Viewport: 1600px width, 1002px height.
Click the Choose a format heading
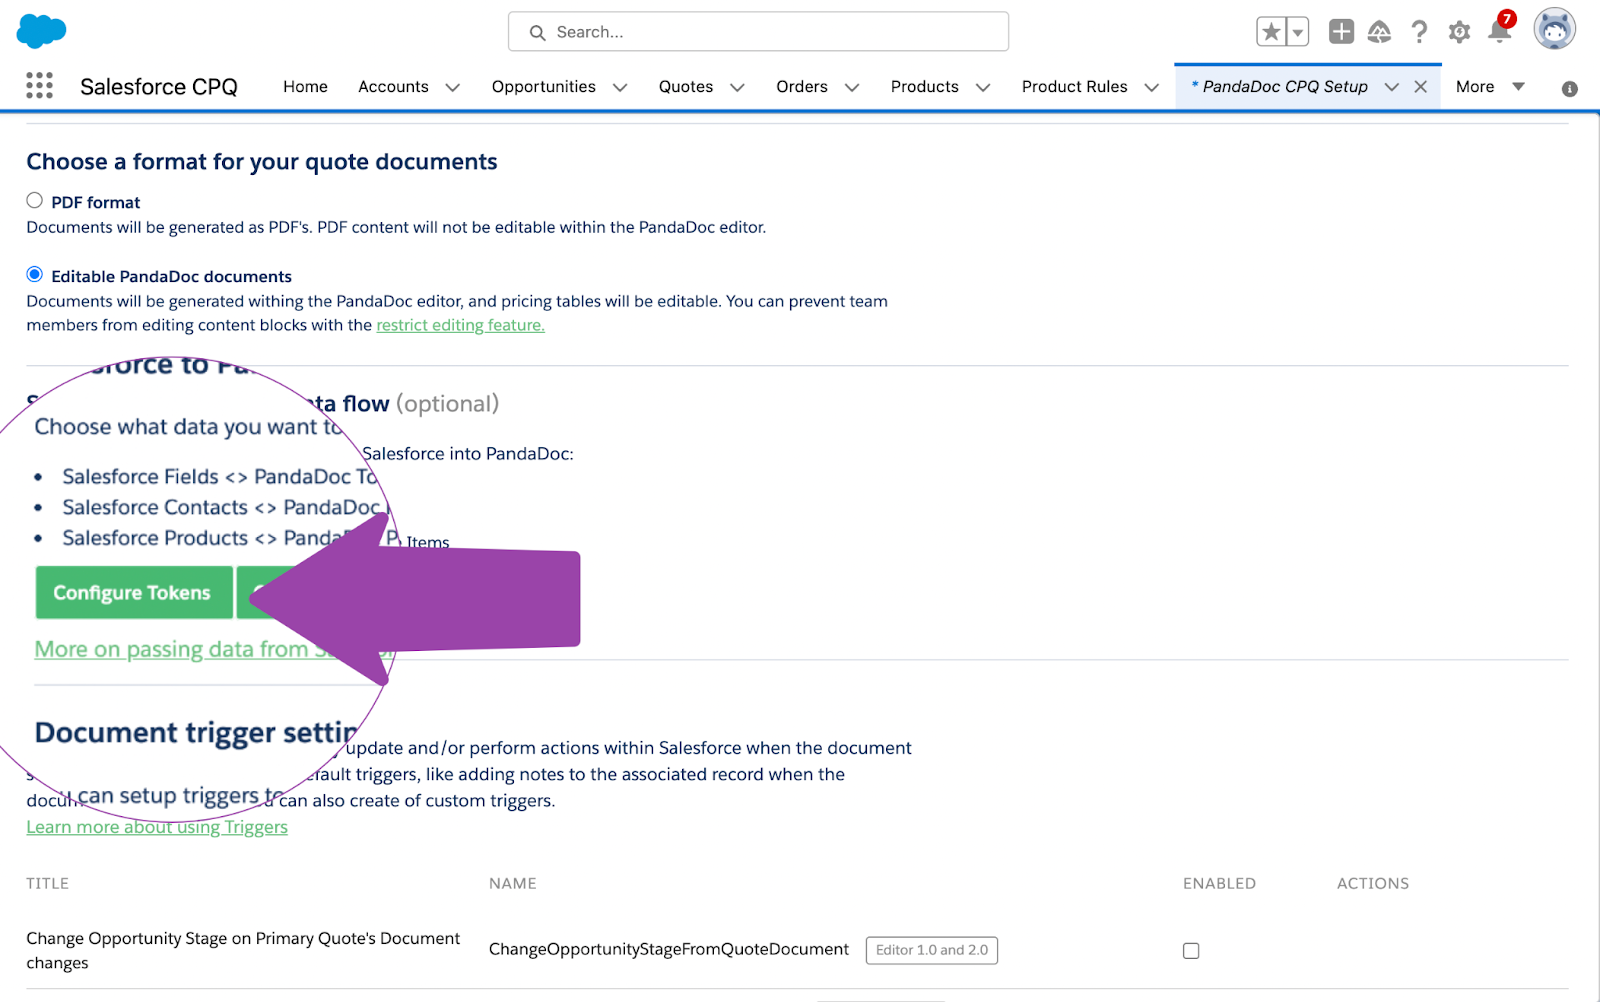262,162
